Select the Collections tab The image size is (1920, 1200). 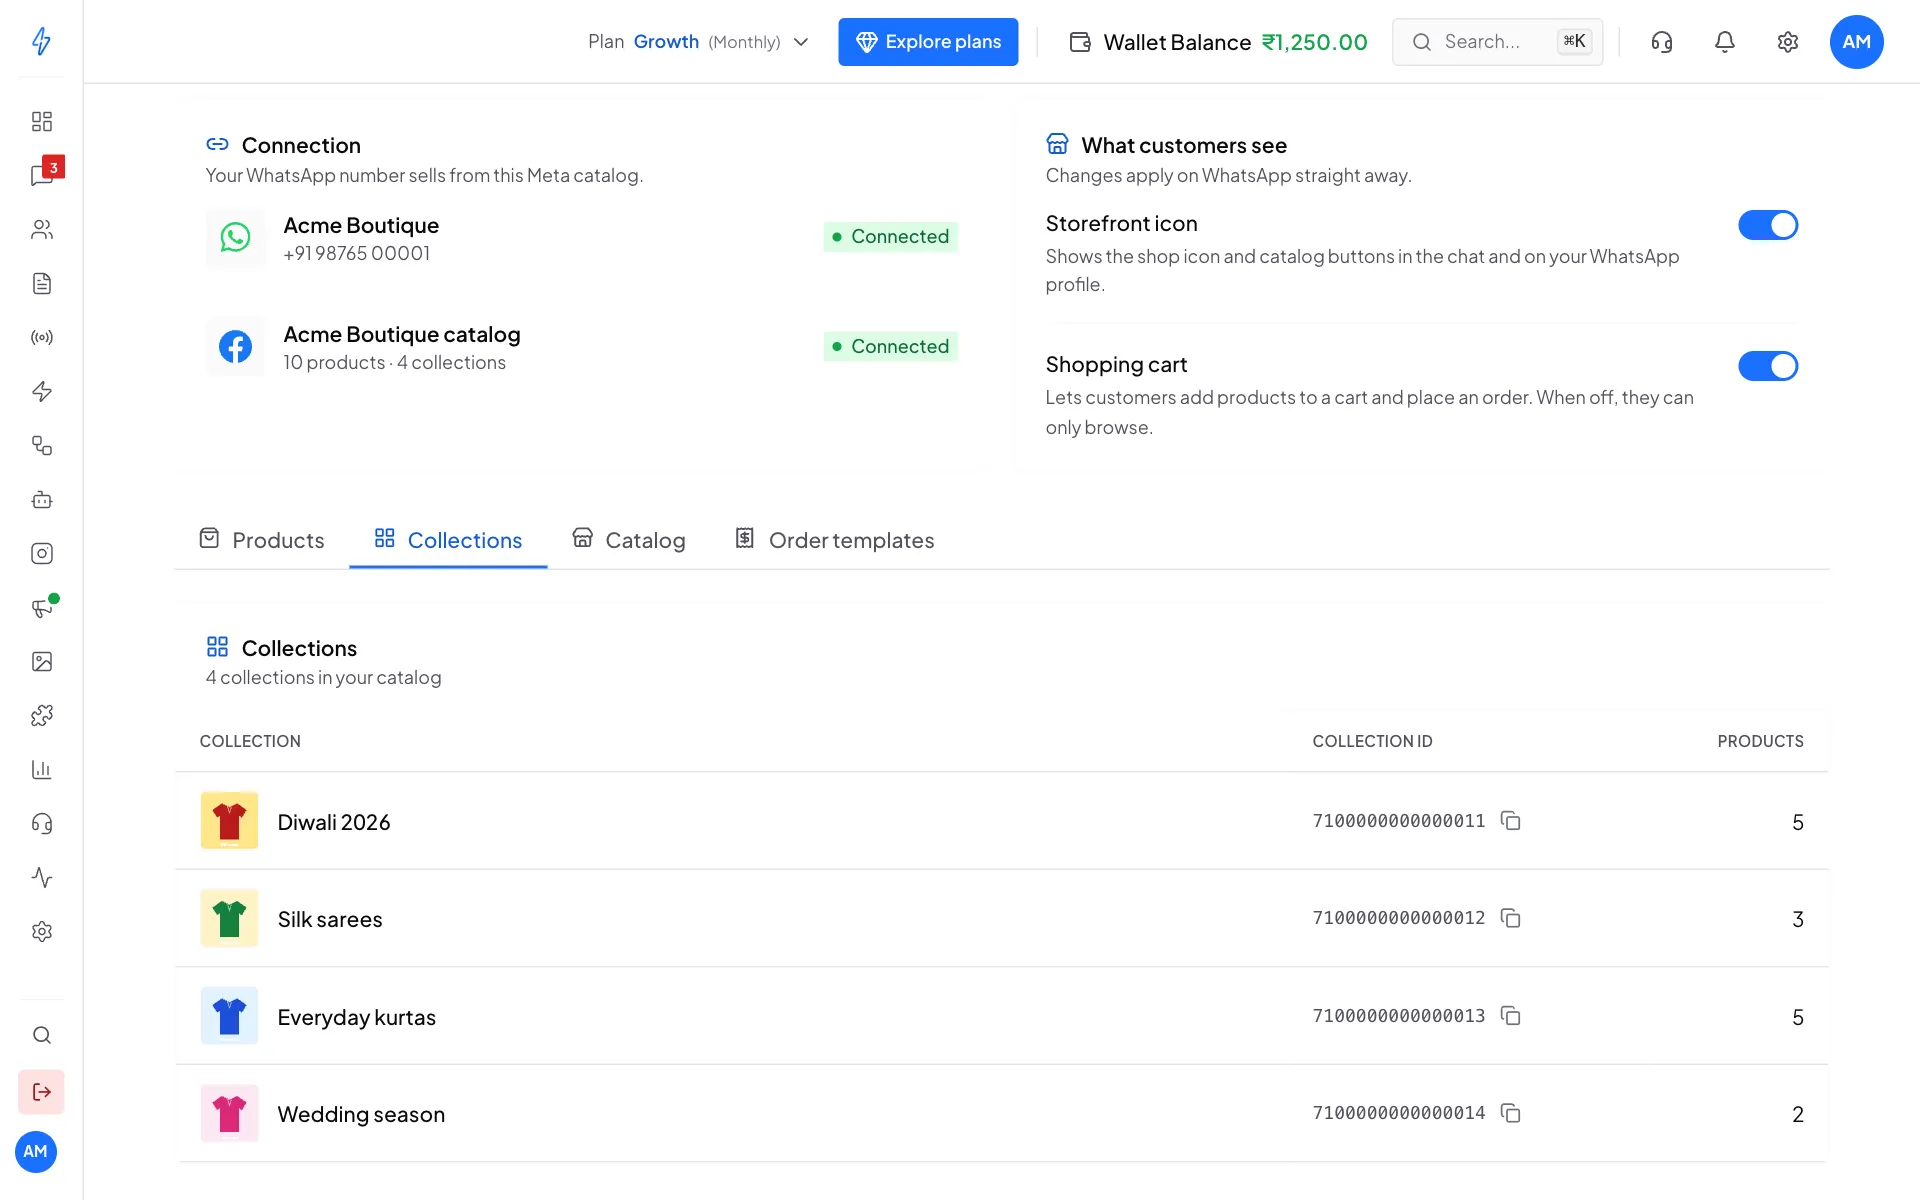pyautogui.click(x=448, y=540)
